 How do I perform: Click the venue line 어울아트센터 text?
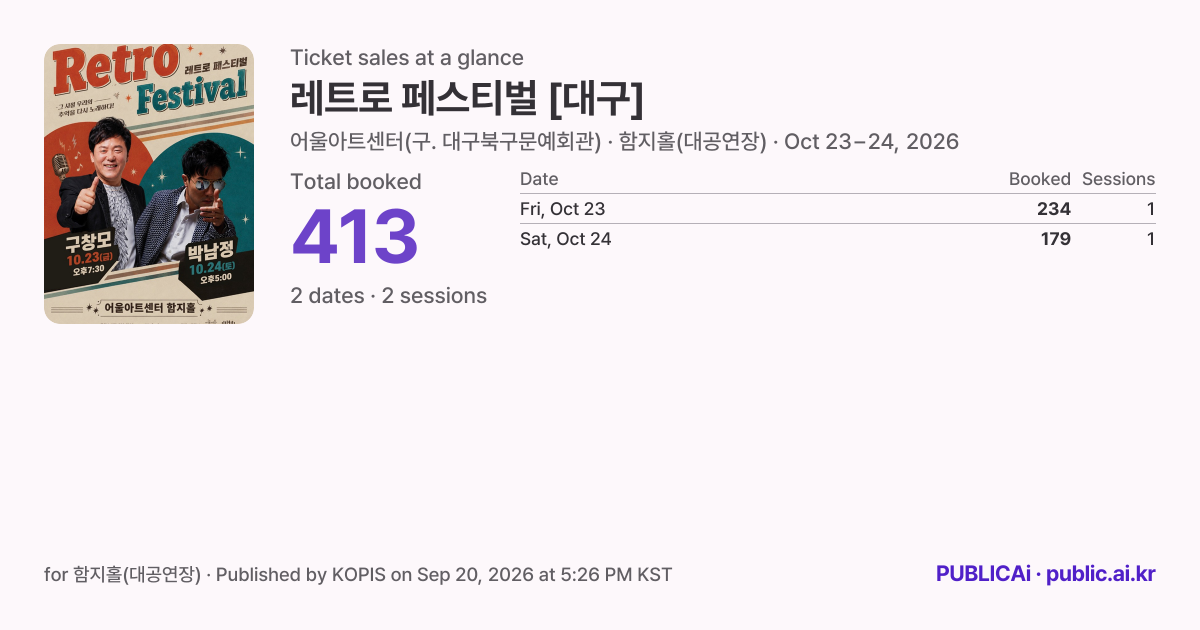click(445, 142)
